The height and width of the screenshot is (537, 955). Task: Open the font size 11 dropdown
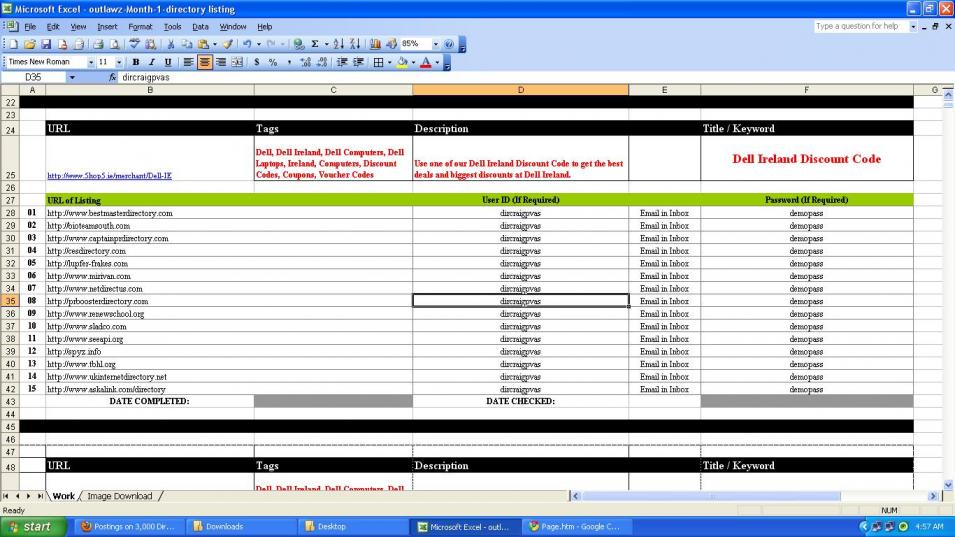pos(119,62)
